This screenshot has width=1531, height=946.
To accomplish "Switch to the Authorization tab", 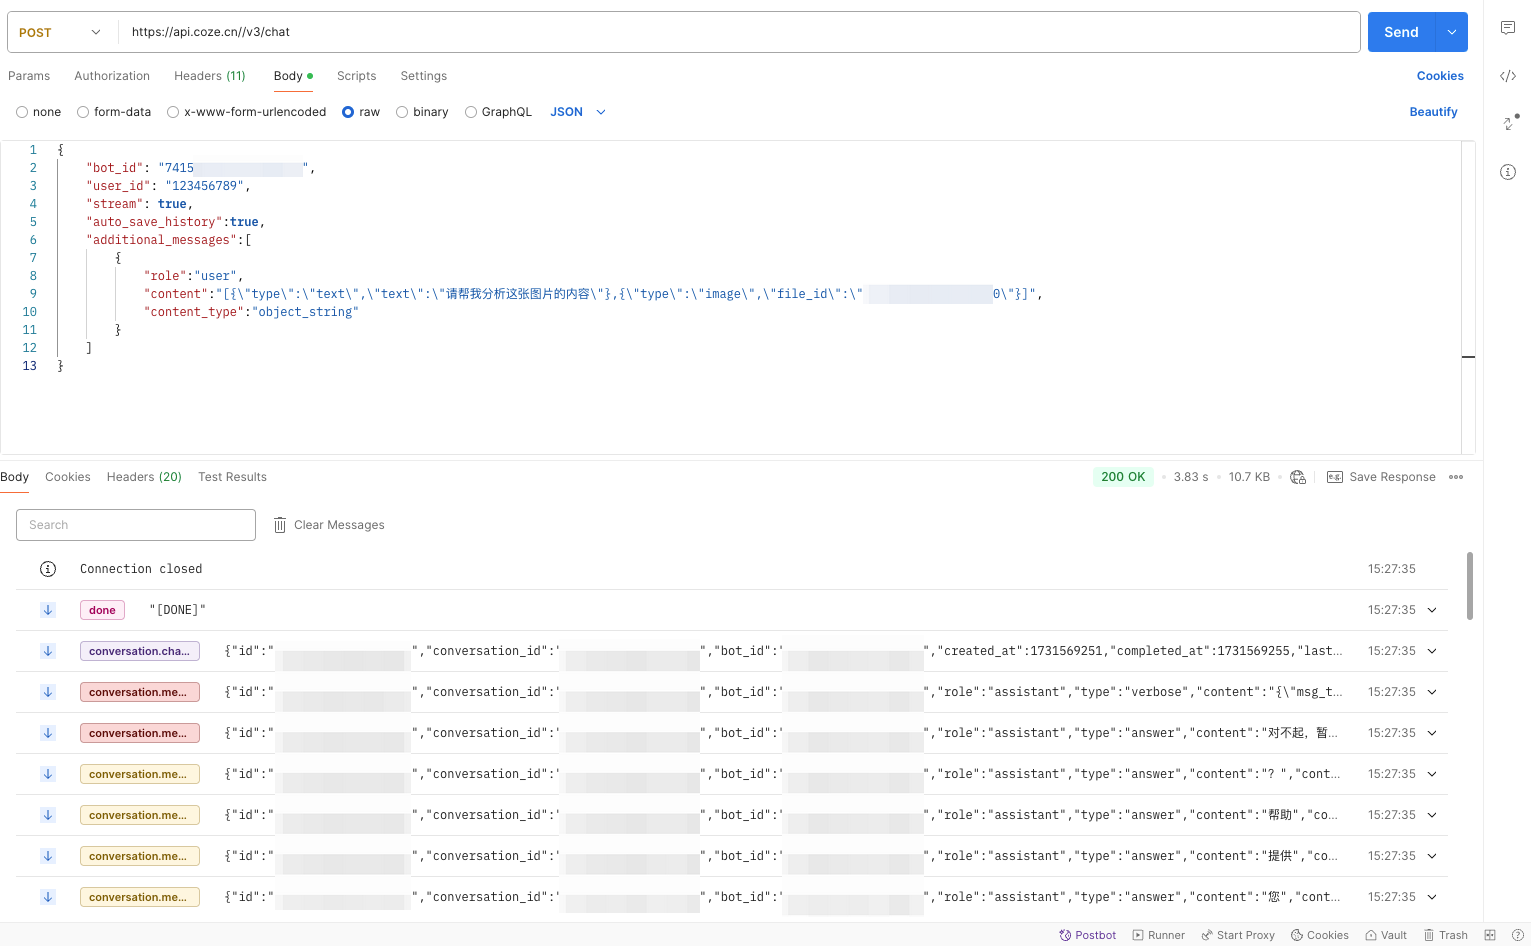I will pos(112,76).
